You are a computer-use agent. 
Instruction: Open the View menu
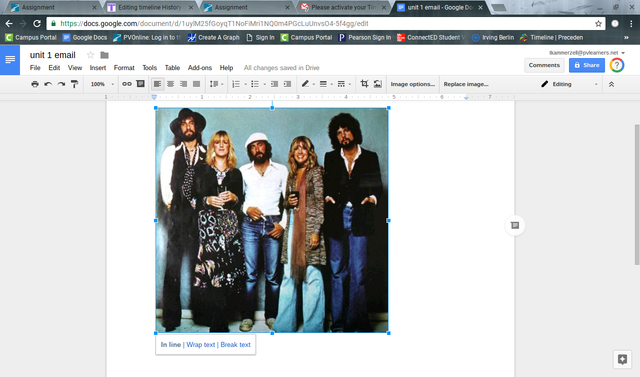tap(75, 68)
